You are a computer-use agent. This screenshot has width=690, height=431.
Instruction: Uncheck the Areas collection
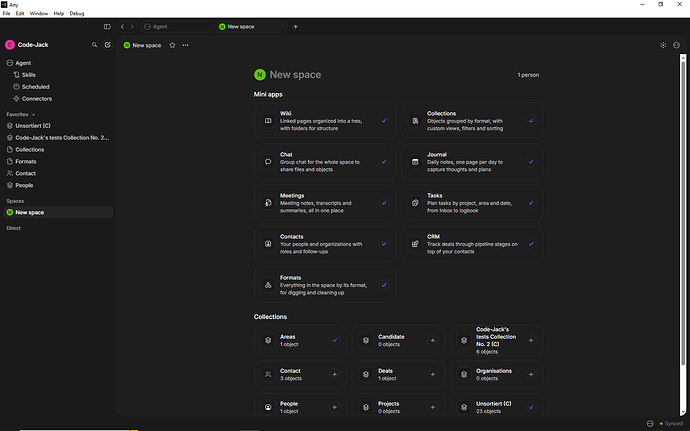tap(335, 340)
